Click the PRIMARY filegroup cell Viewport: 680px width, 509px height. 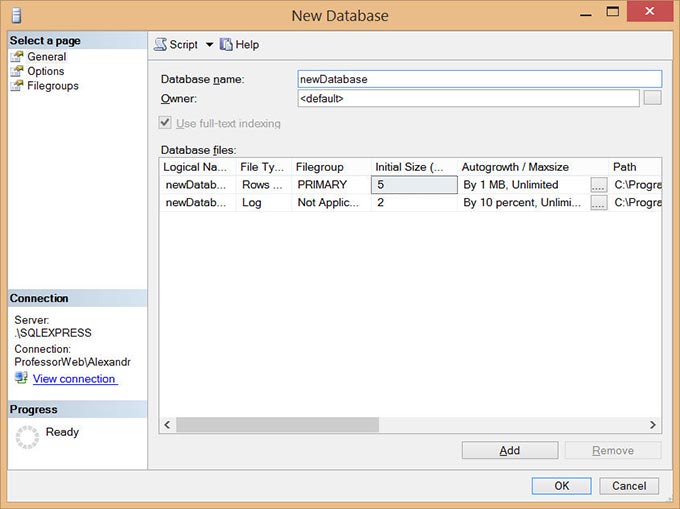[x=331, y=185]
